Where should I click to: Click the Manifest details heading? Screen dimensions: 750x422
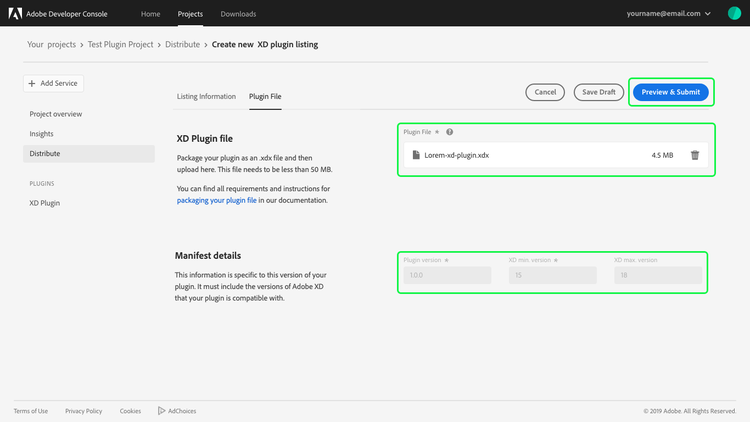tap(208, 255)
